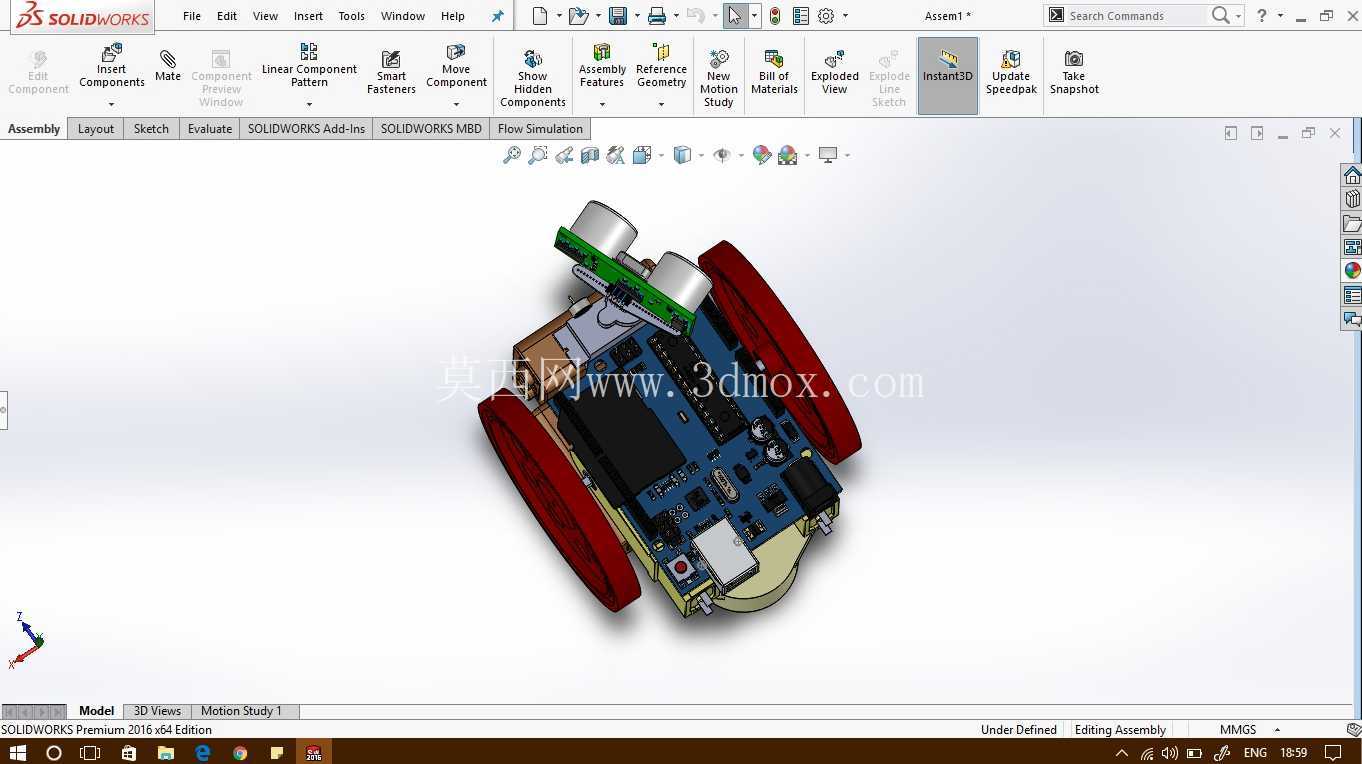Click Zoom to Area icon
Viewport: 1362px width, 764px height.
point(538,155)
